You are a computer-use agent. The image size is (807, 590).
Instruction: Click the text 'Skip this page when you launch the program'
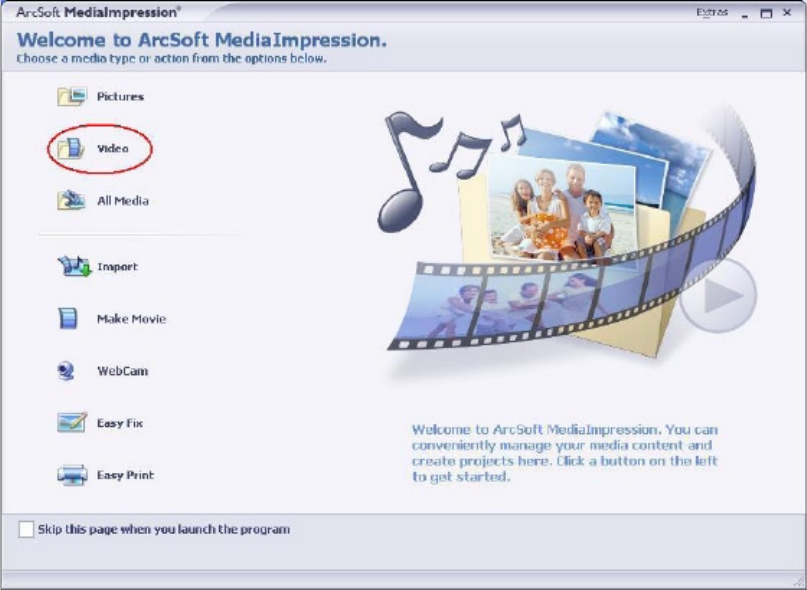[x=164, y=529]
